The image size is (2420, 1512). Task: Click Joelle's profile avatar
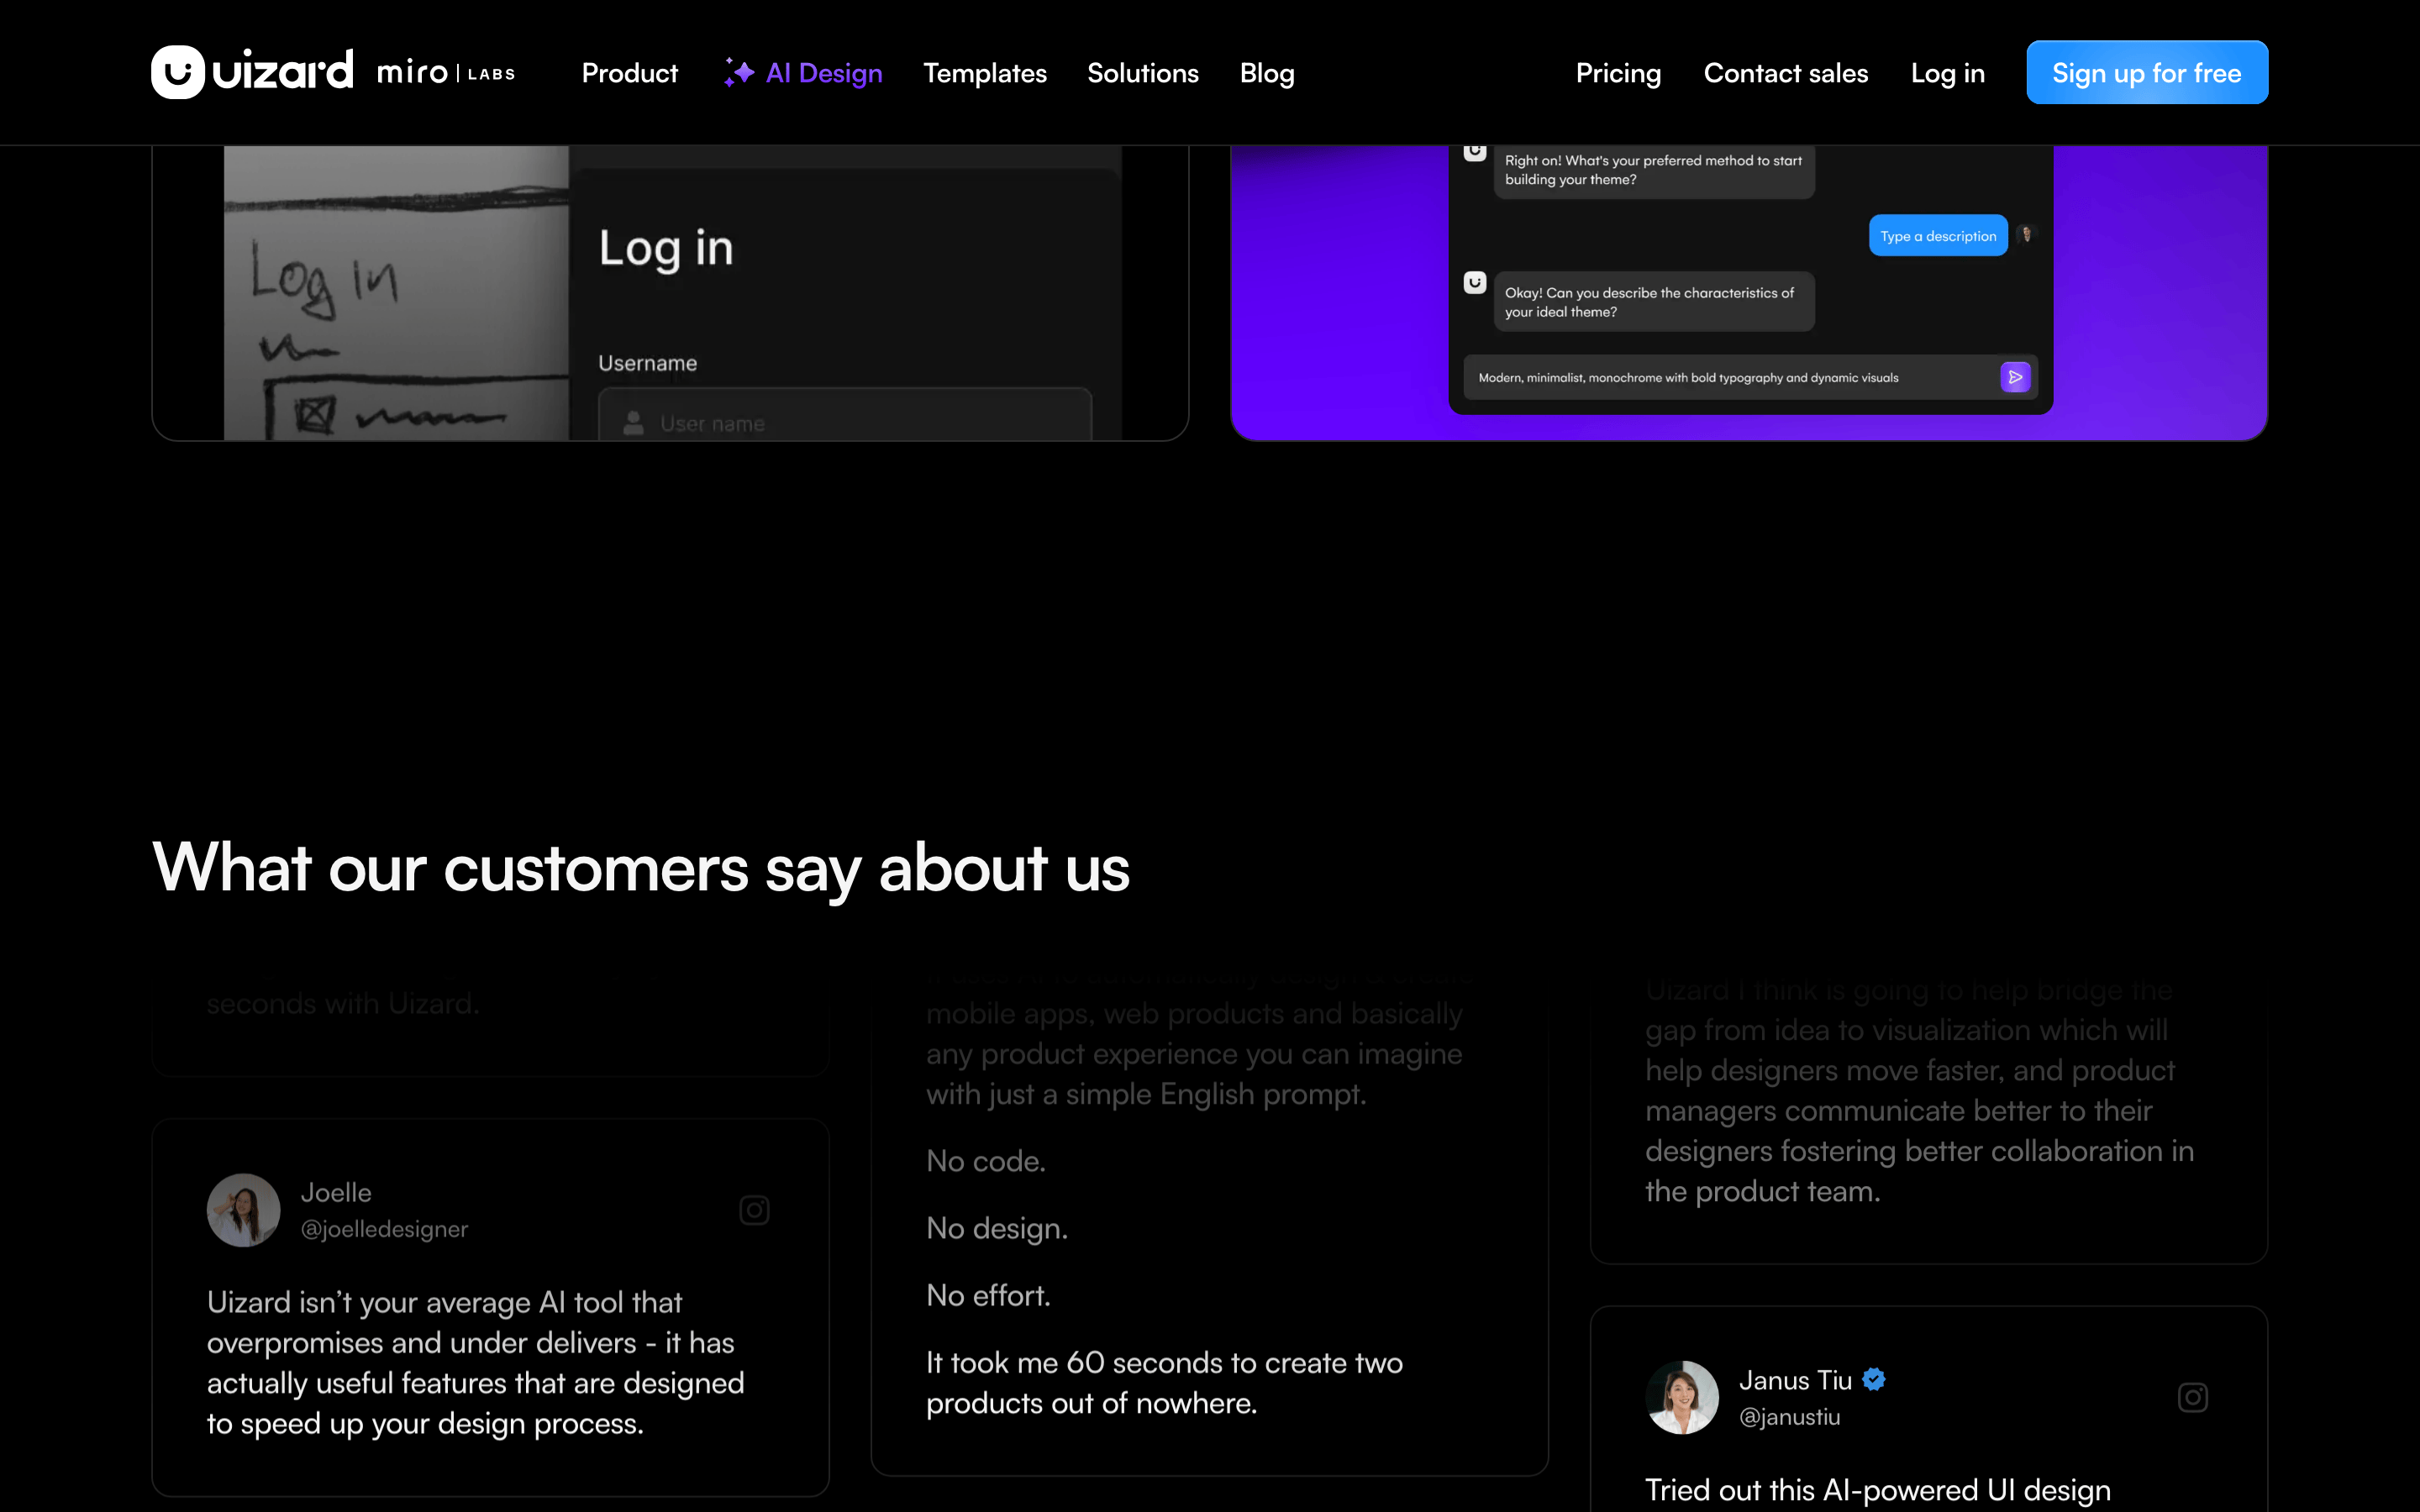(243, 1210)
